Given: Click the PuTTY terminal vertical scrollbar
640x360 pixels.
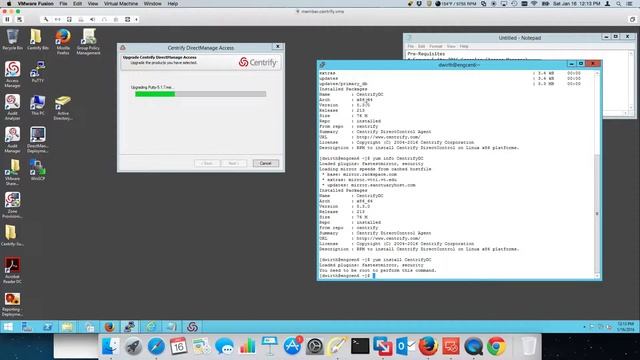Looking at the screenshot, I should pyautogui.click(x=597, y=174).
